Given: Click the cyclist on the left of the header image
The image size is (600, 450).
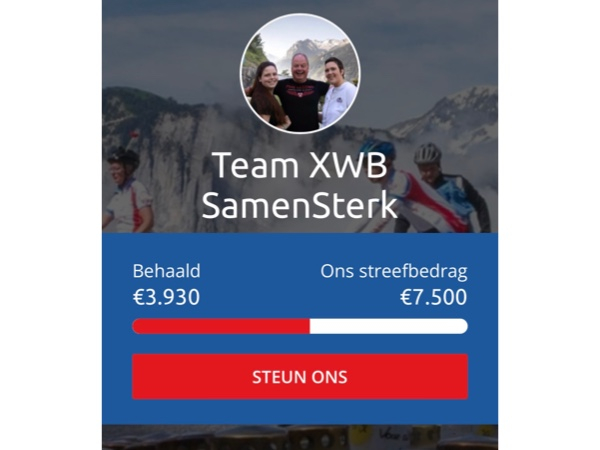Looking at the screenshot, I should tap(126, 191).
